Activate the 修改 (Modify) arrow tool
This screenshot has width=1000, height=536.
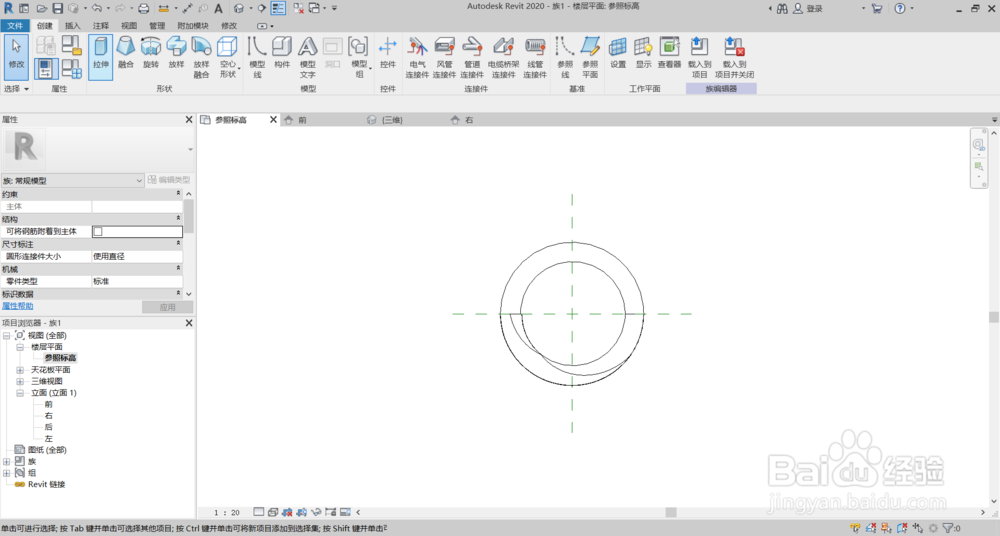click(x=16, y=57)
